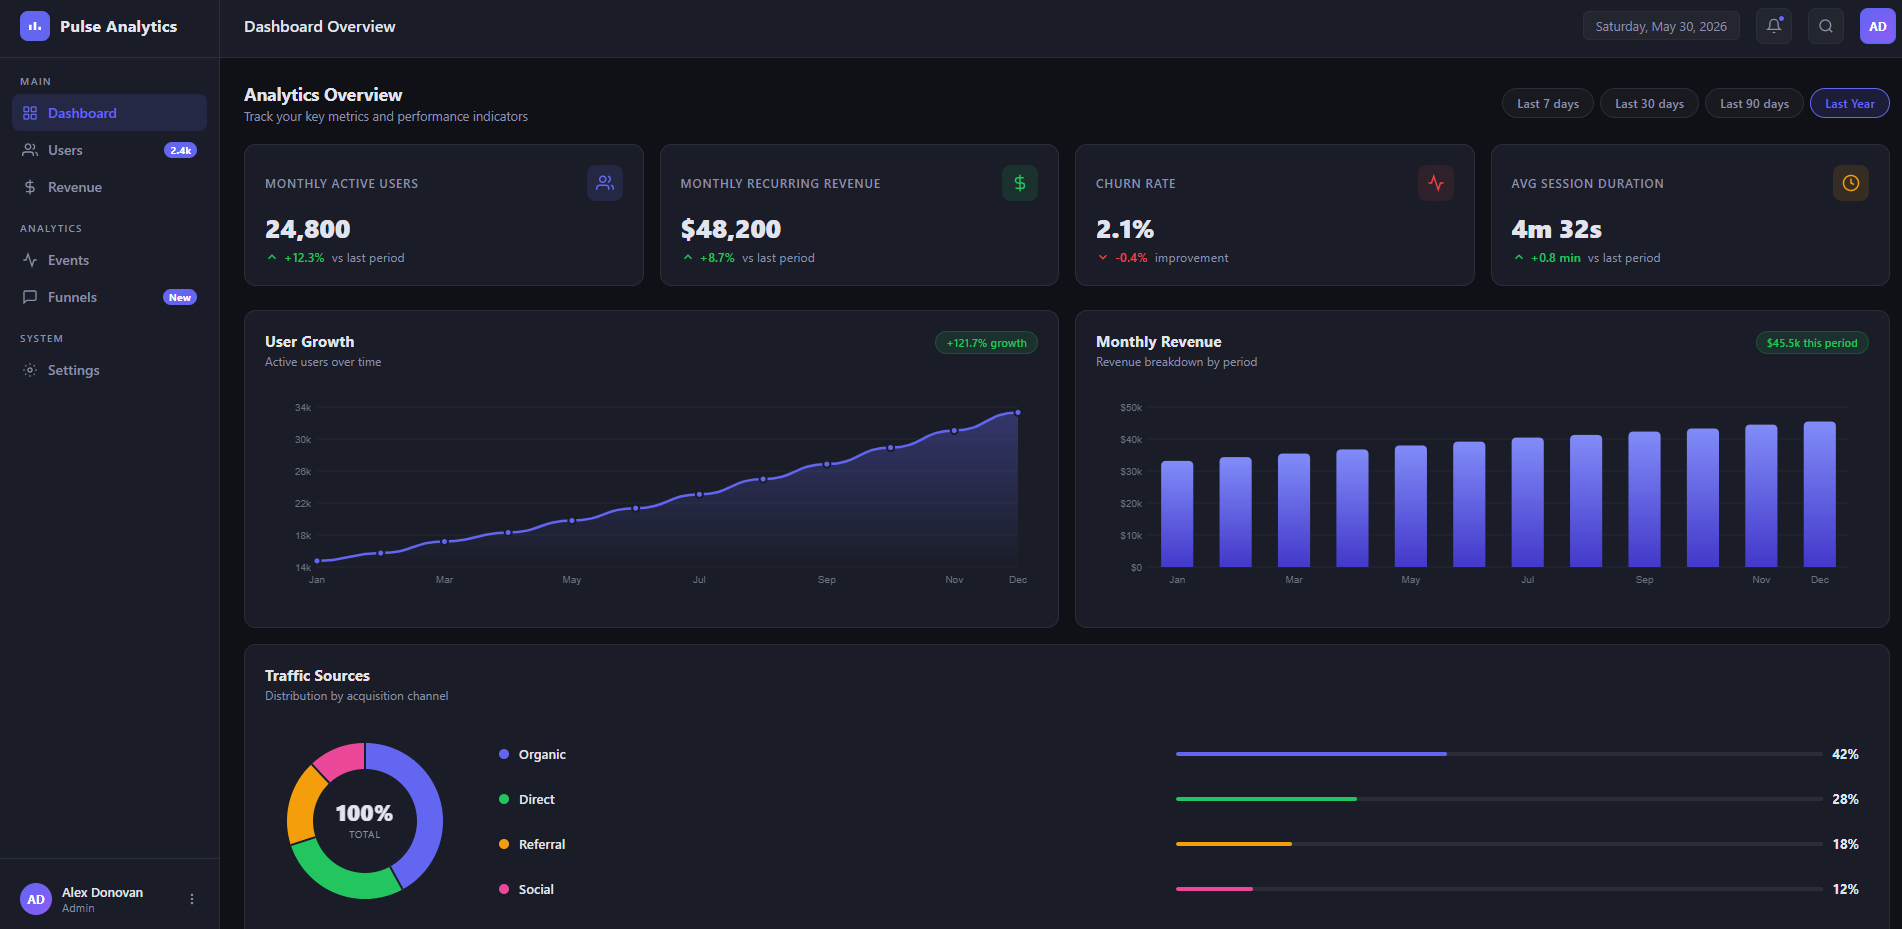Click the clock icon on session card
Screen dimensions: 1902x929
(x=1851, y=183)
